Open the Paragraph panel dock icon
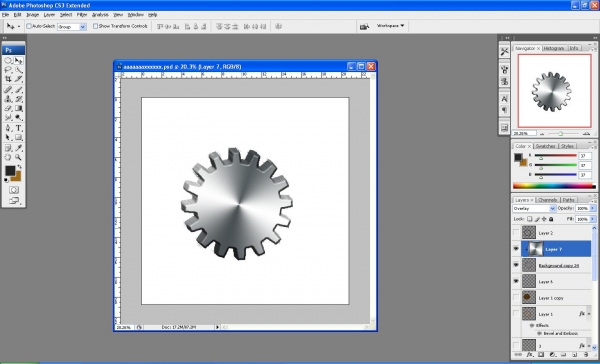The width and height of the screenshot is (600, 364). pos(504,110)
